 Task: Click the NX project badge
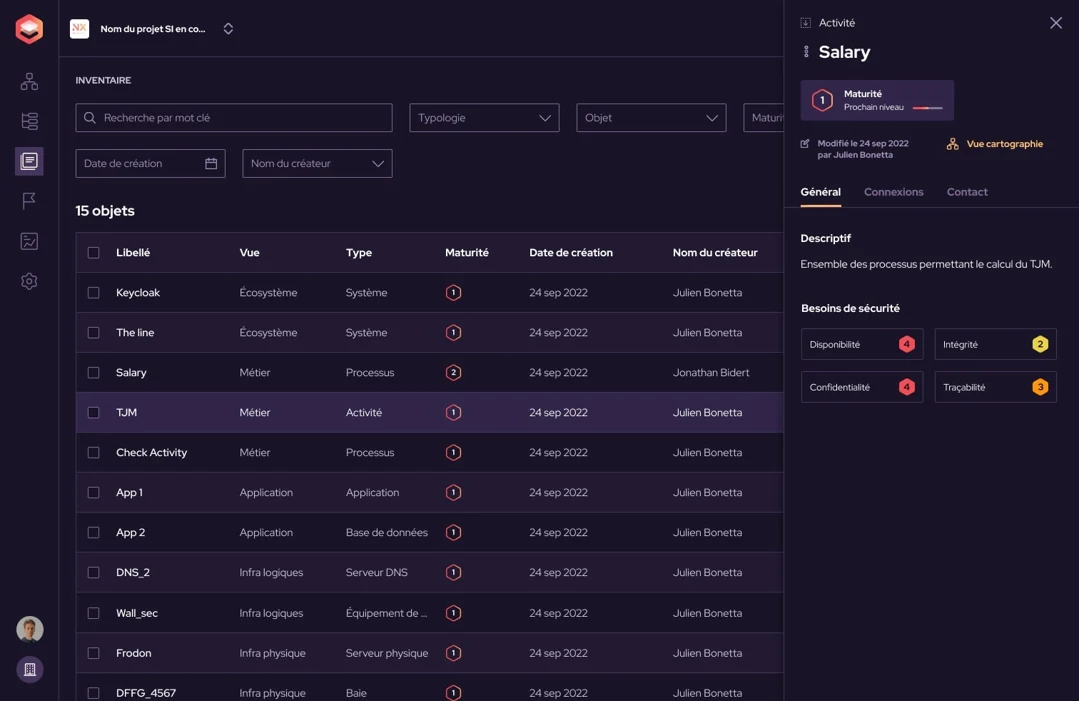click(80, 28)
